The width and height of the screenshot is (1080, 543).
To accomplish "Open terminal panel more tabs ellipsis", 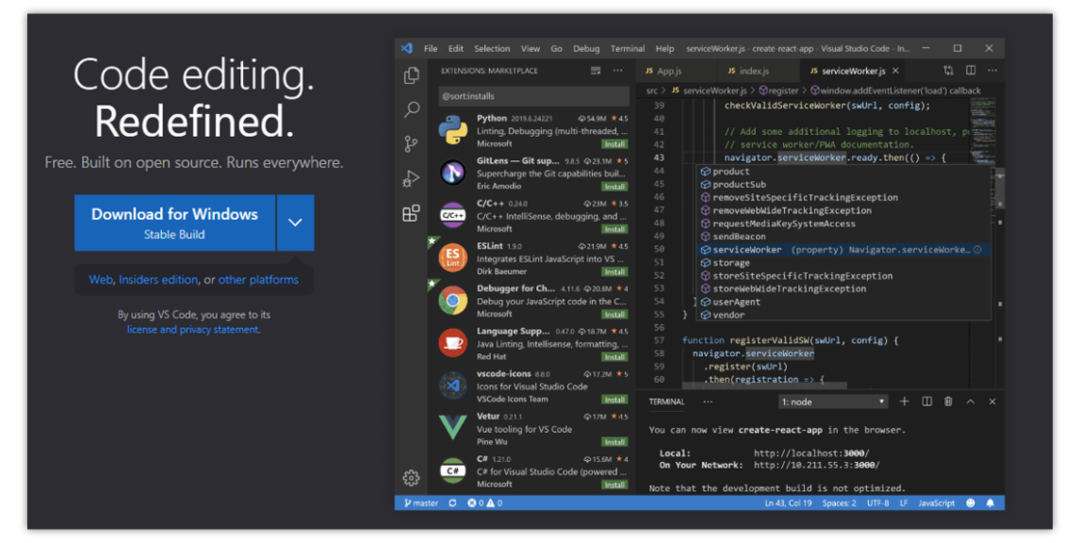I will 707,402.
